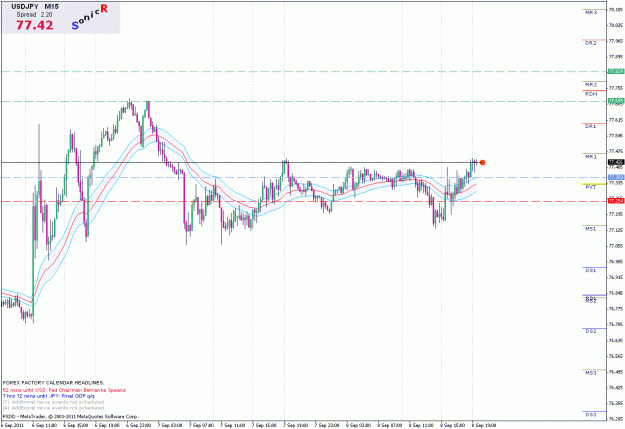Image resolution: width=625 pixels, height=429 pixels.
Task: Click the DS2 pivot level label
Action: (x=591, y=331)
